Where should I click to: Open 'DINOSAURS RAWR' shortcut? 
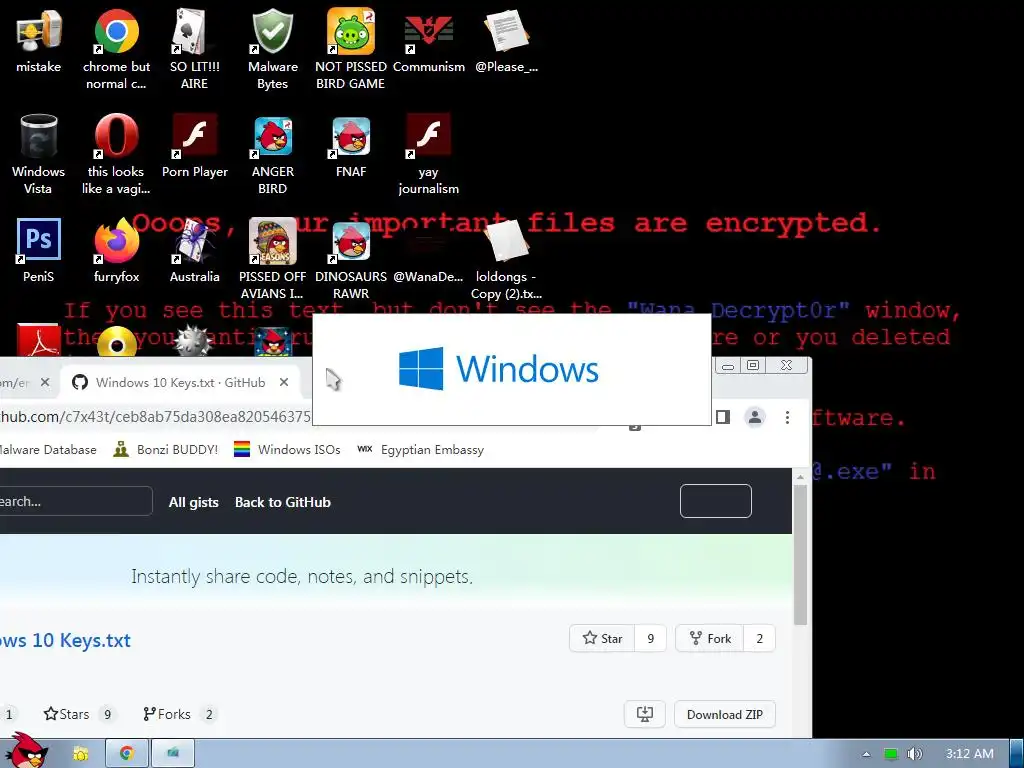tap(351, 259)
